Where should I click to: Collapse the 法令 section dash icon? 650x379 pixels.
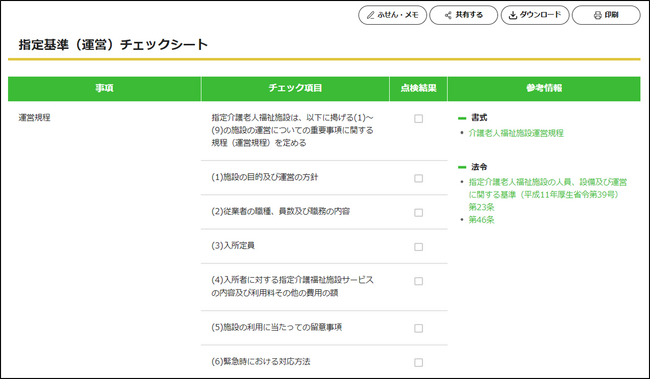(x=462, y=167)
